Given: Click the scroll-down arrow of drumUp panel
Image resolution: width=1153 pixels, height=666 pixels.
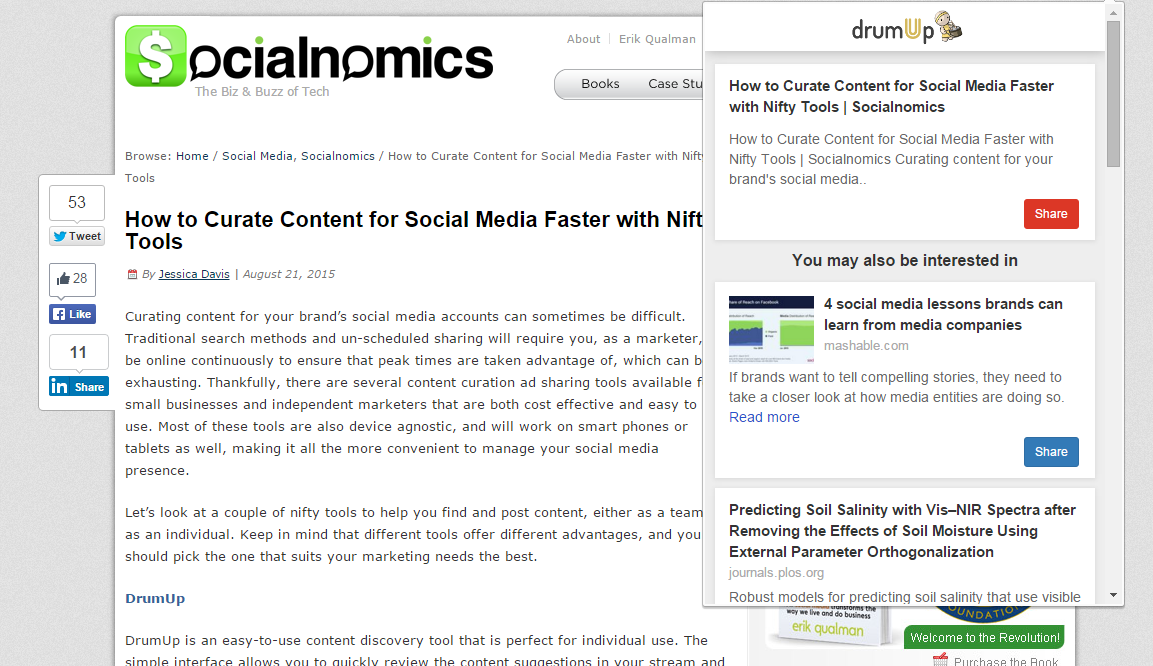Looking at the screenshot, I should point(1113,595).
